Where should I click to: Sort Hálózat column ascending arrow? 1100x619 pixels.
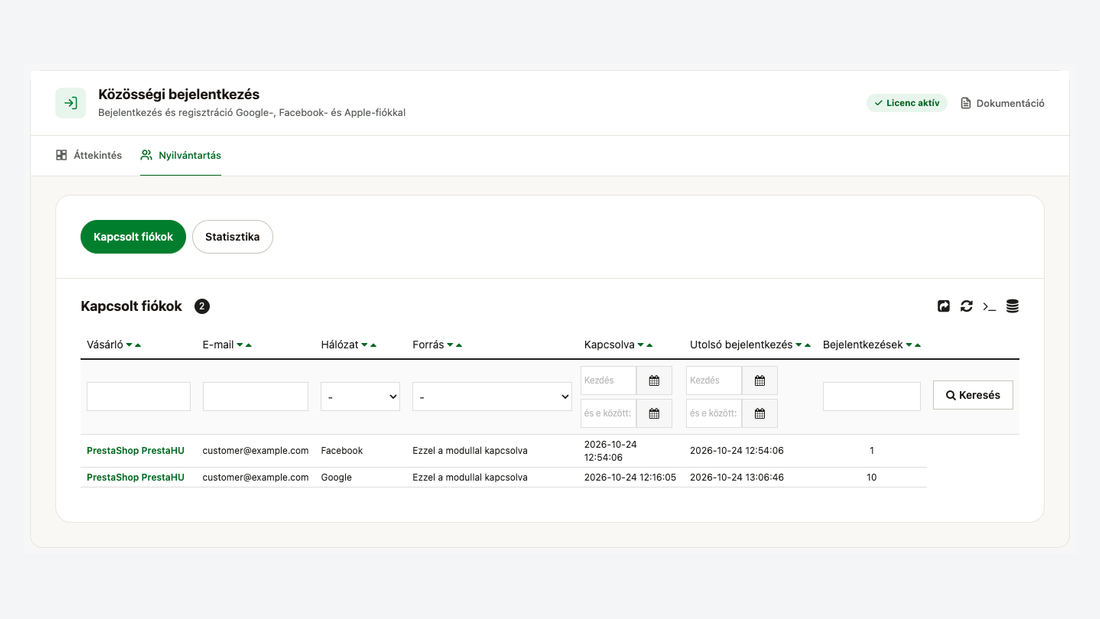tap(373, 345)
